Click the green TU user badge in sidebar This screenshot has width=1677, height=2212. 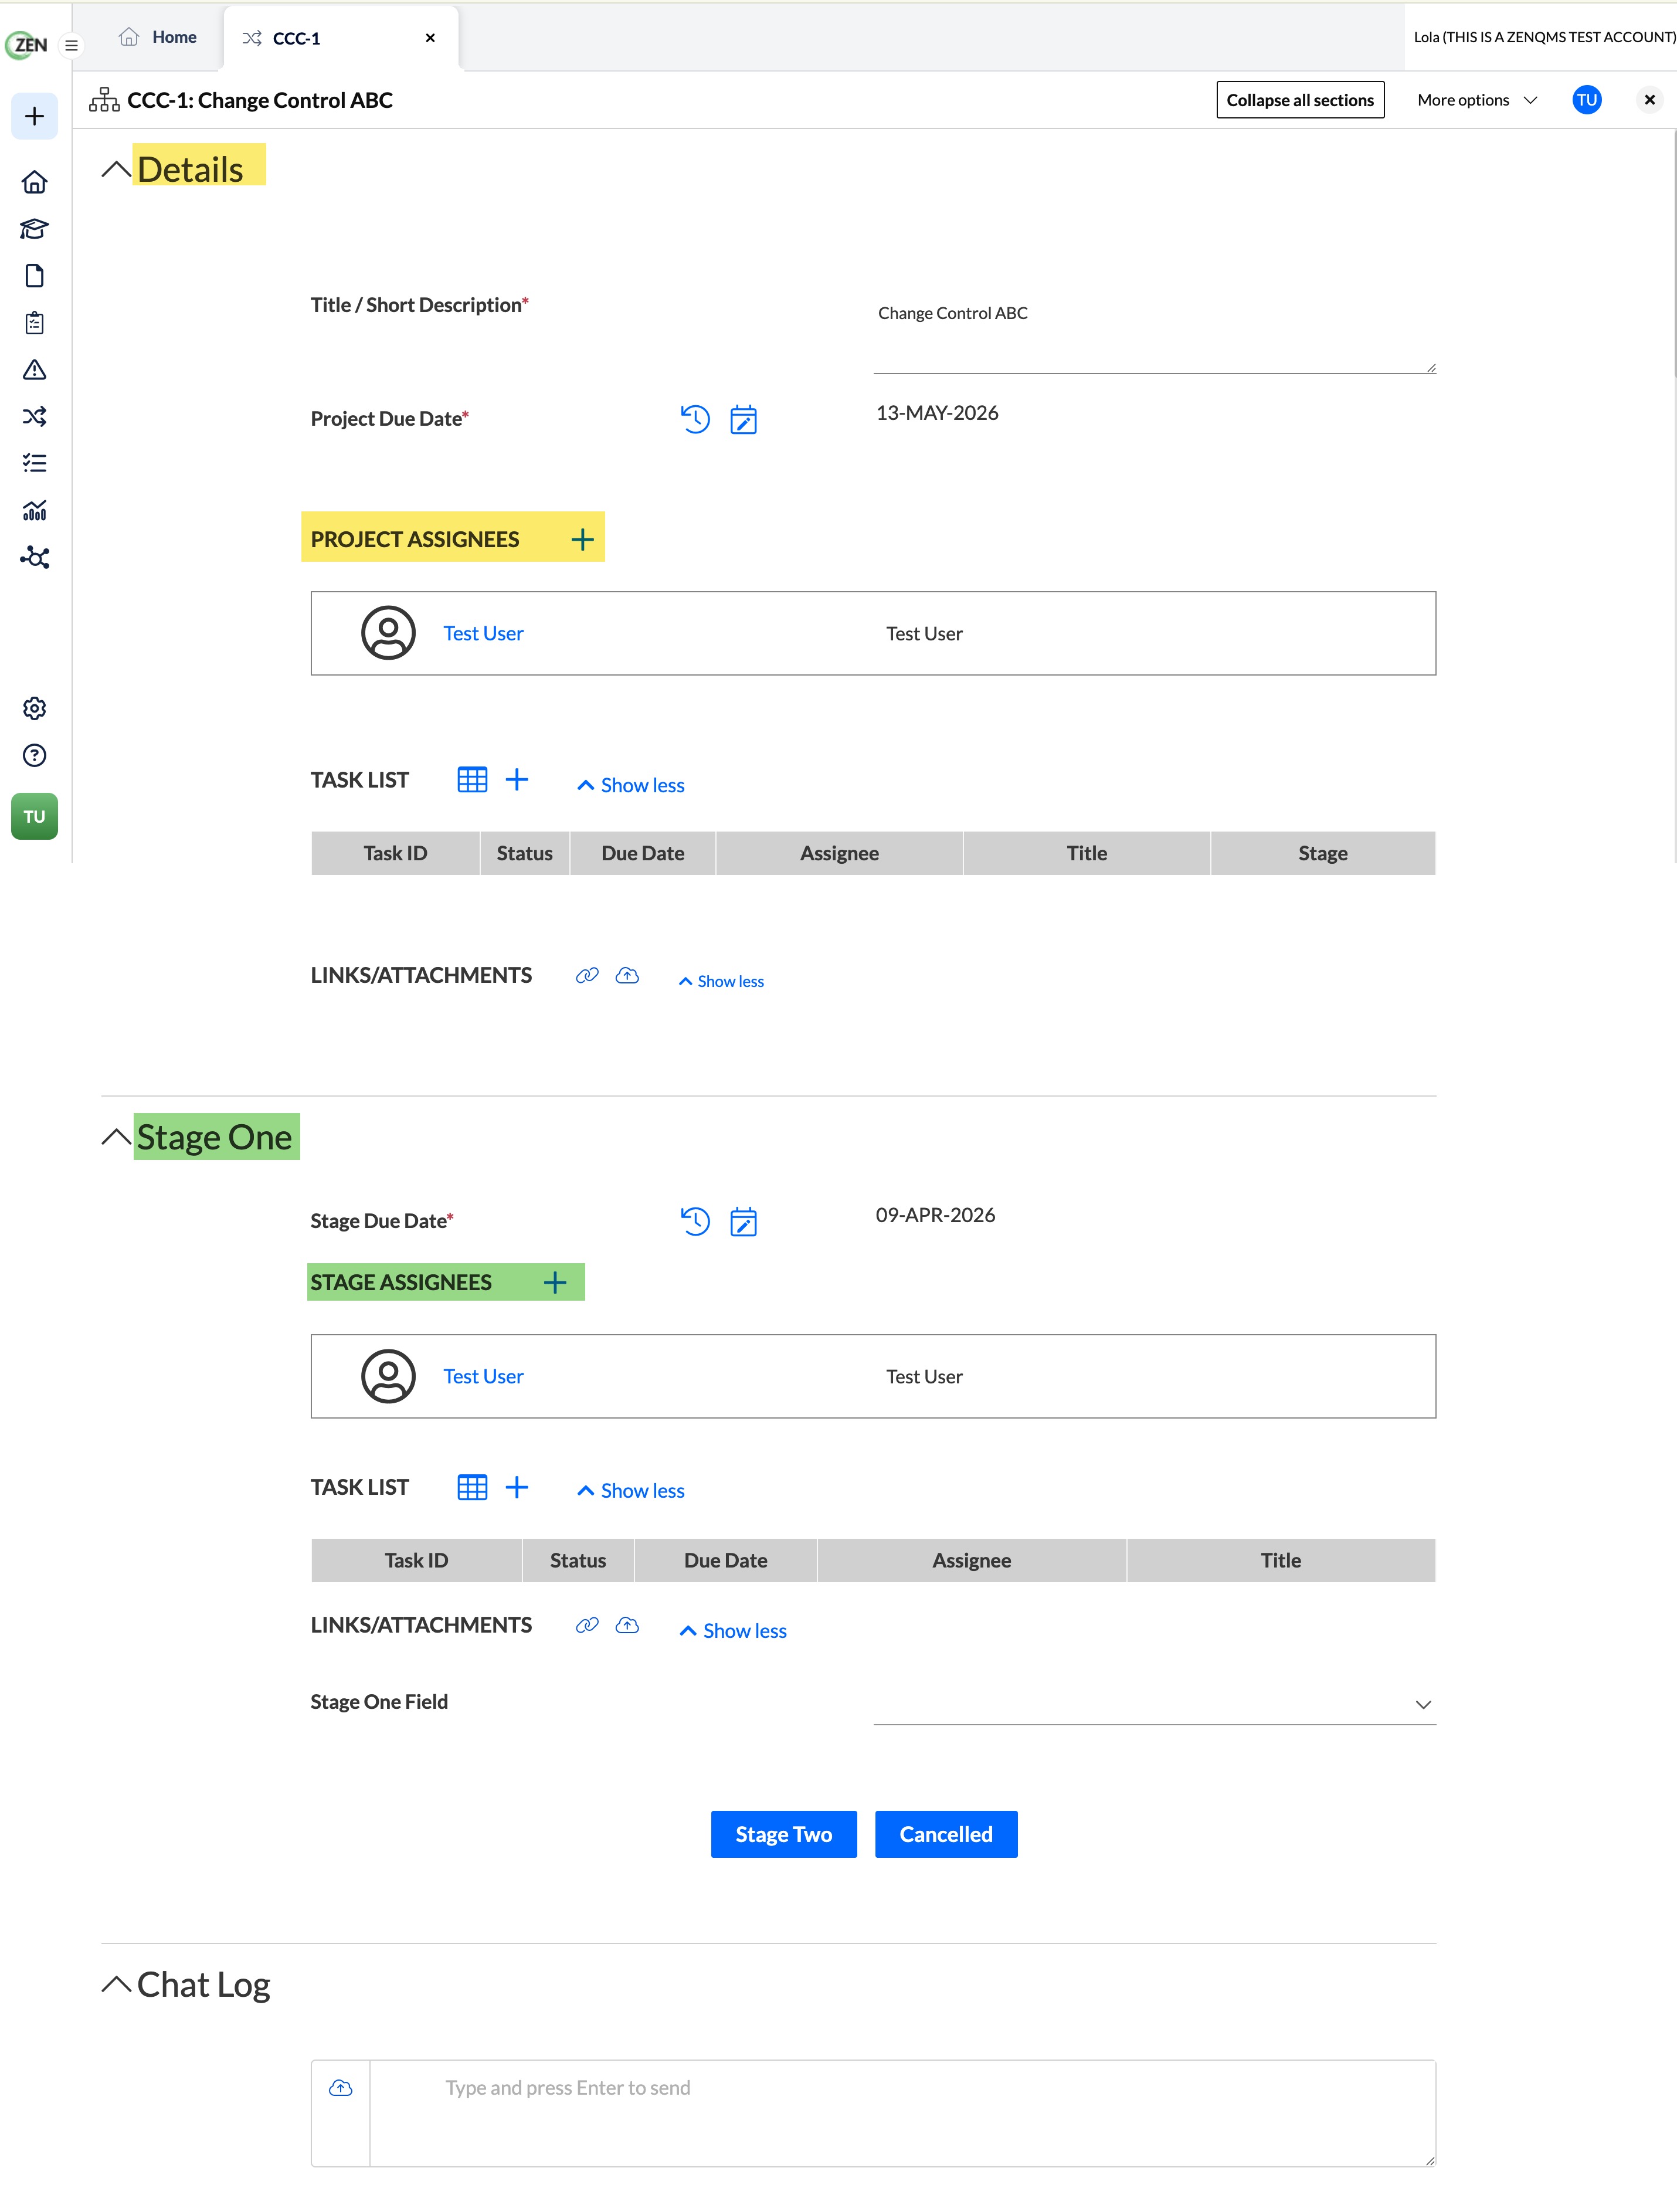pyautogui.click(x=34, y=816)
